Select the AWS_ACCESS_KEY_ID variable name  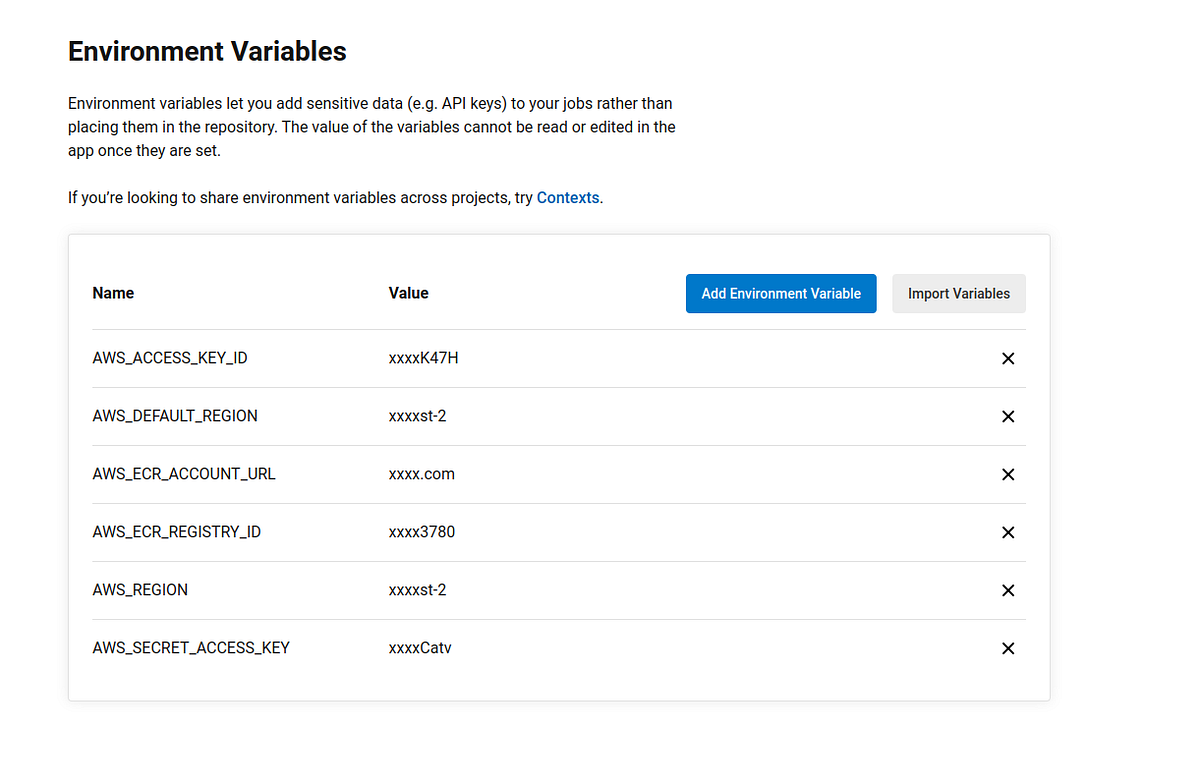[x=170, y=357]
